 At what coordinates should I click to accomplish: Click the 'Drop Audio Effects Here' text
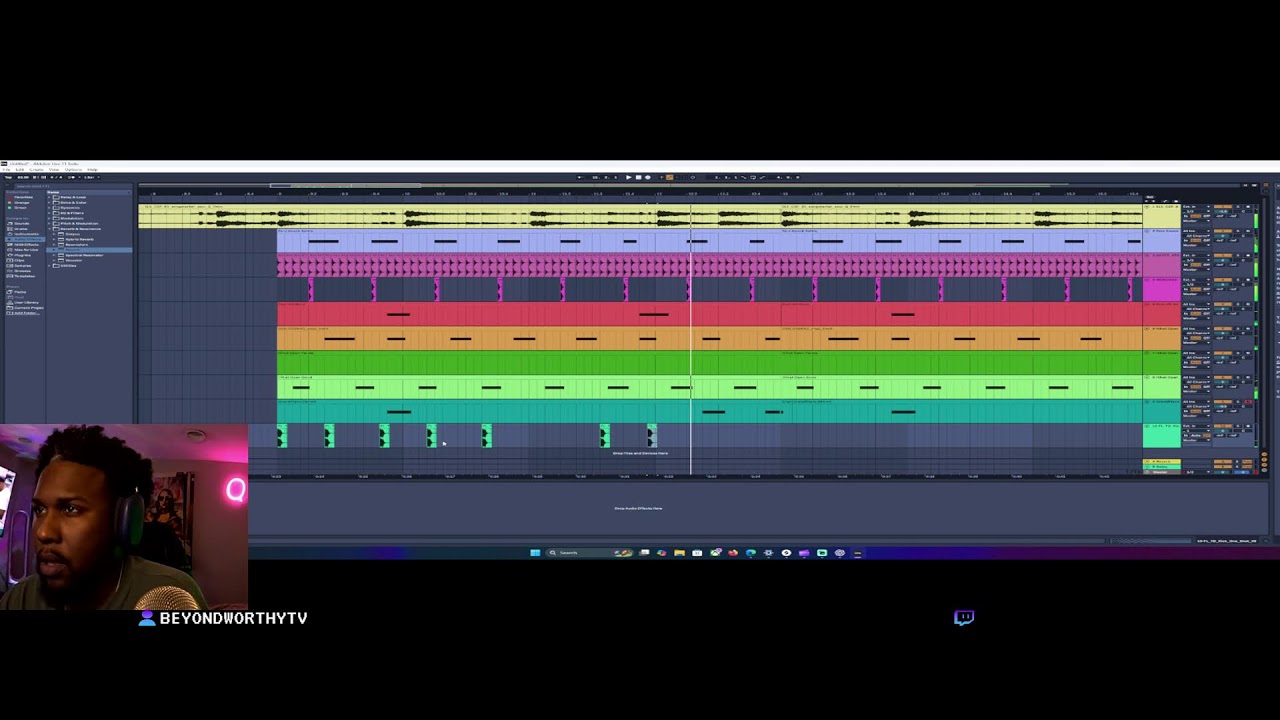[638, 508]
